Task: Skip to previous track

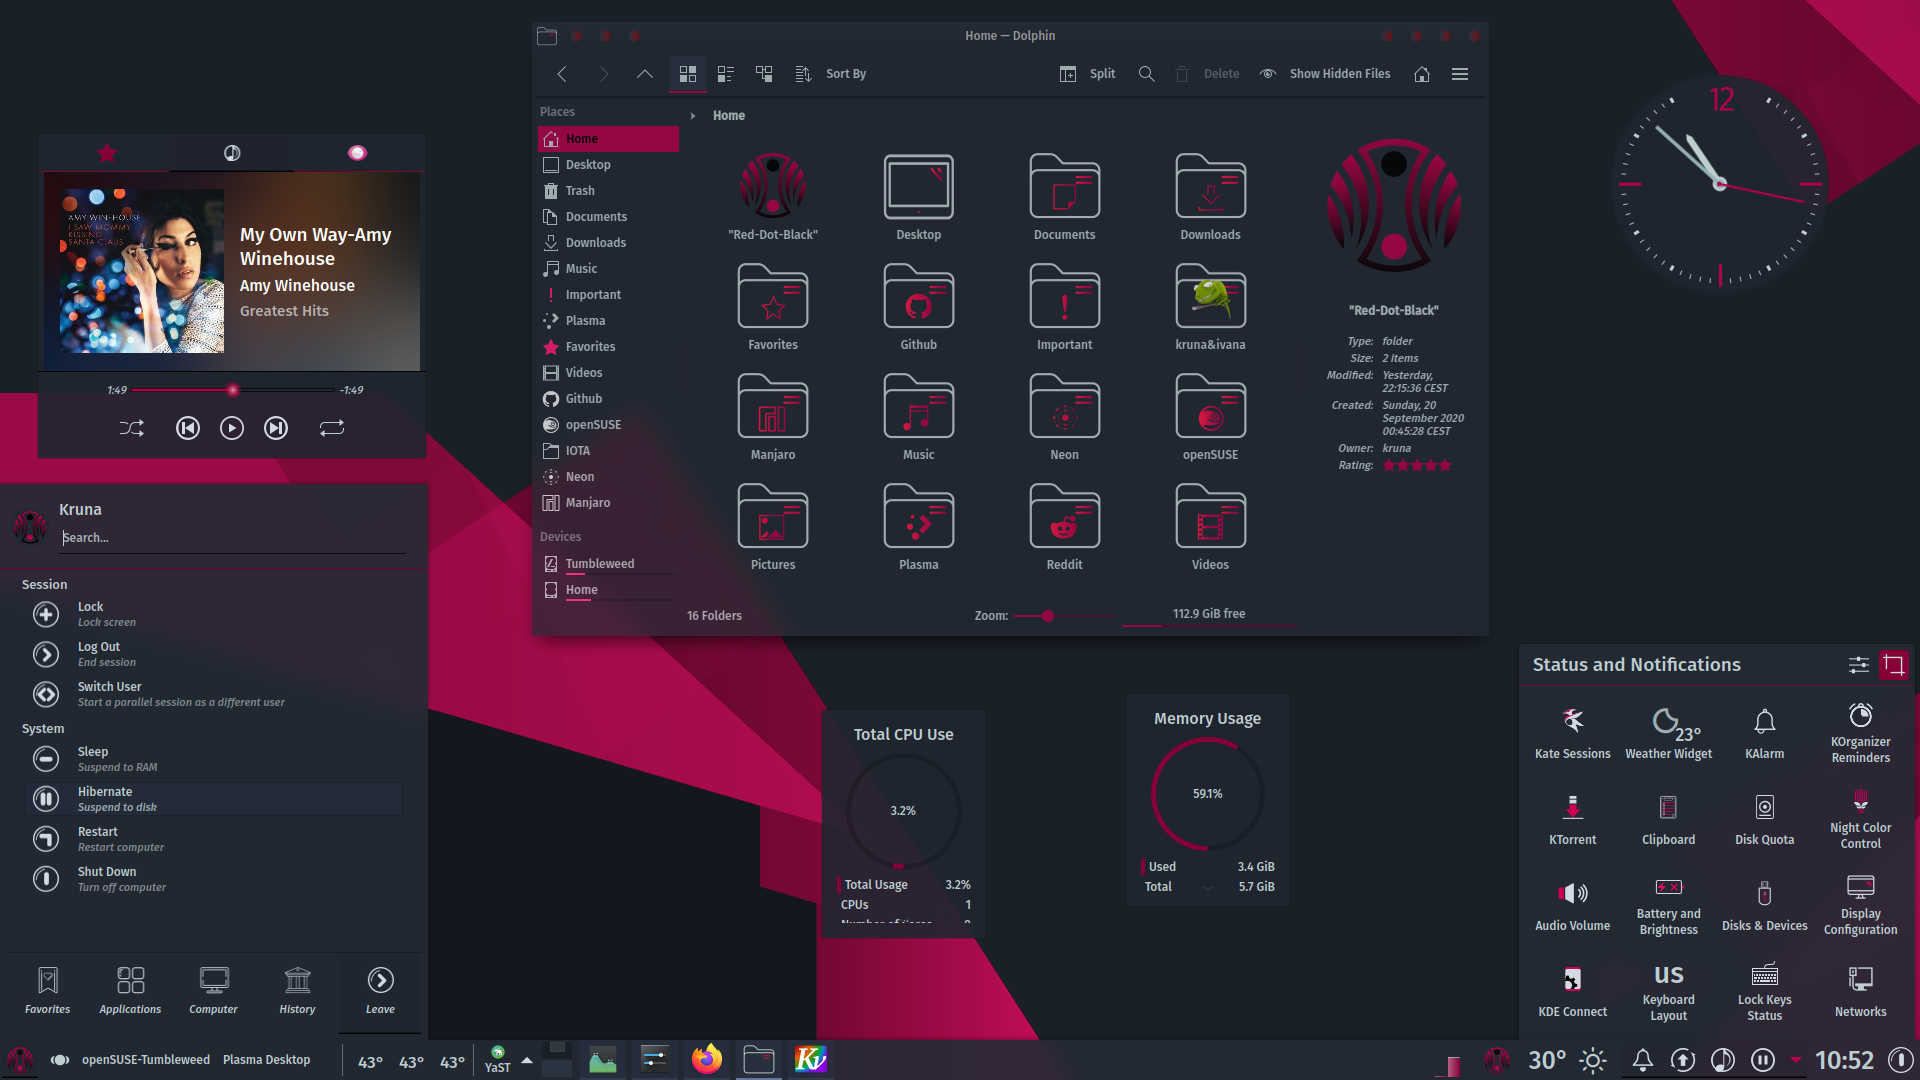Action: 188,428
